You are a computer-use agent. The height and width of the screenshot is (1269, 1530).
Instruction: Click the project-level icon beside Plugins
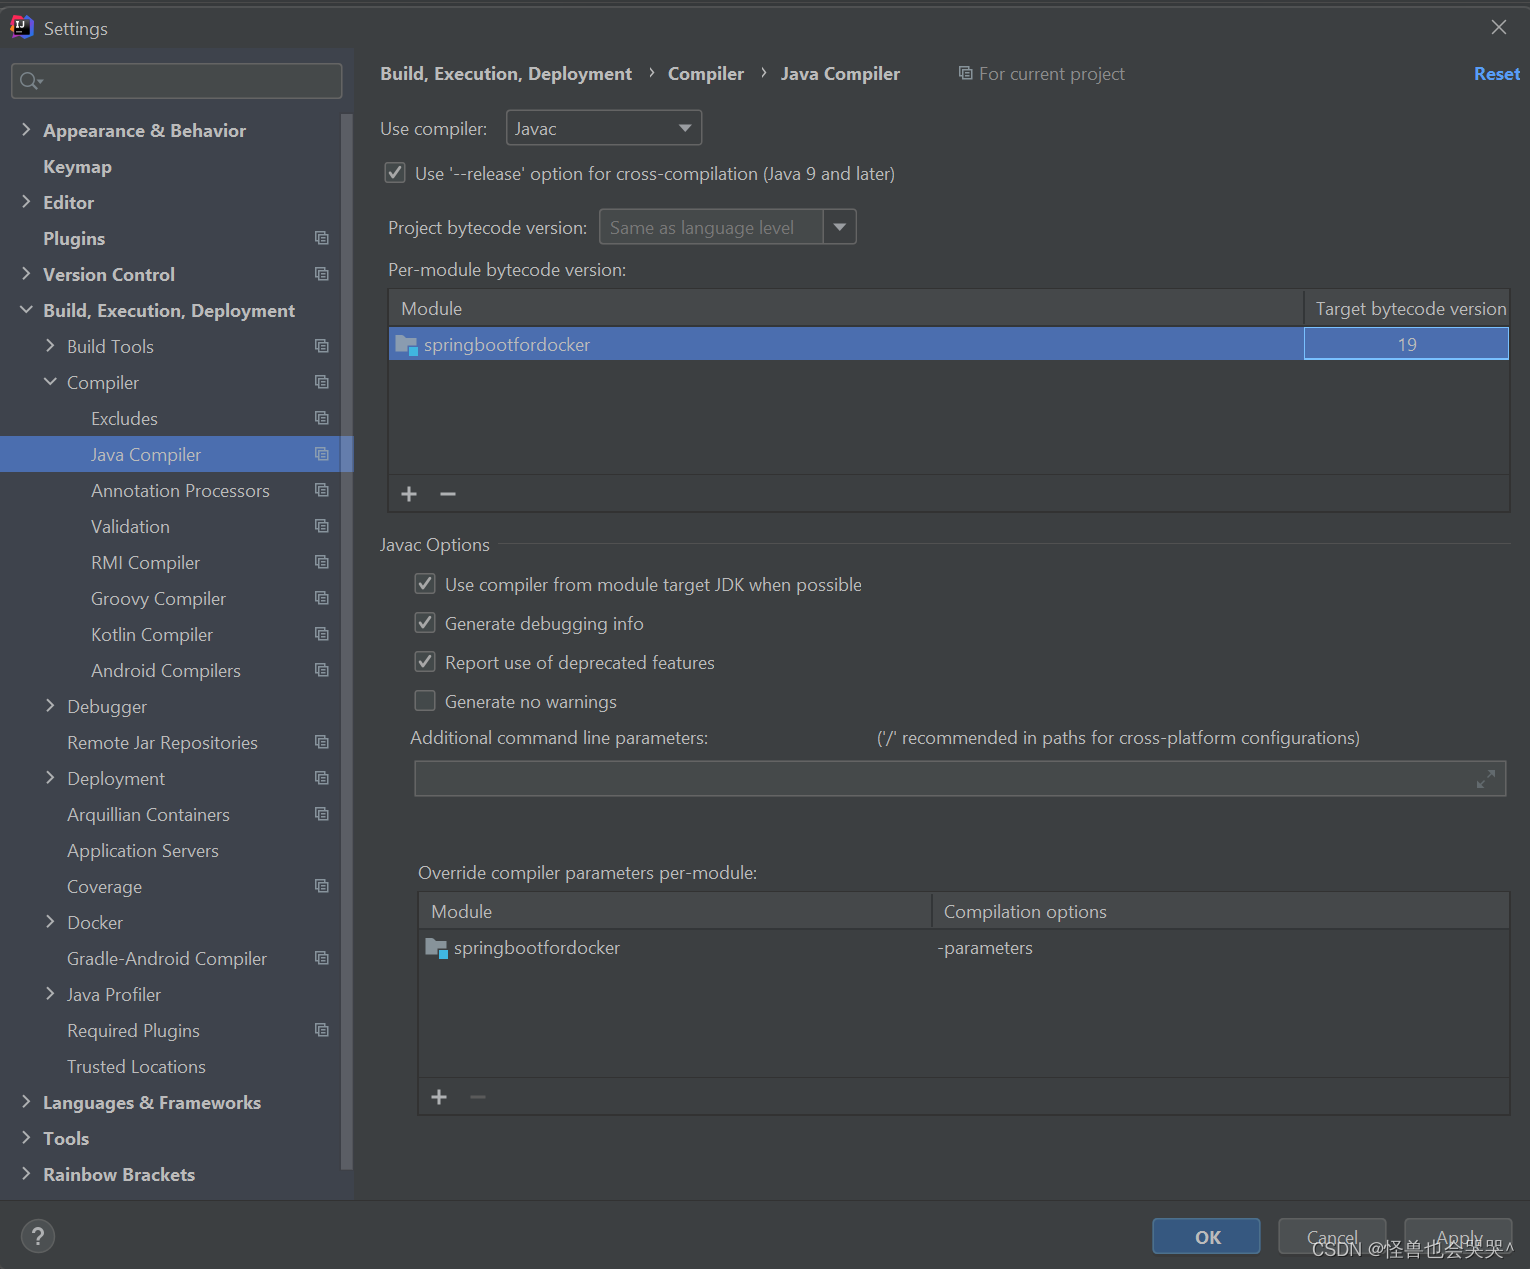click(321, 238)
